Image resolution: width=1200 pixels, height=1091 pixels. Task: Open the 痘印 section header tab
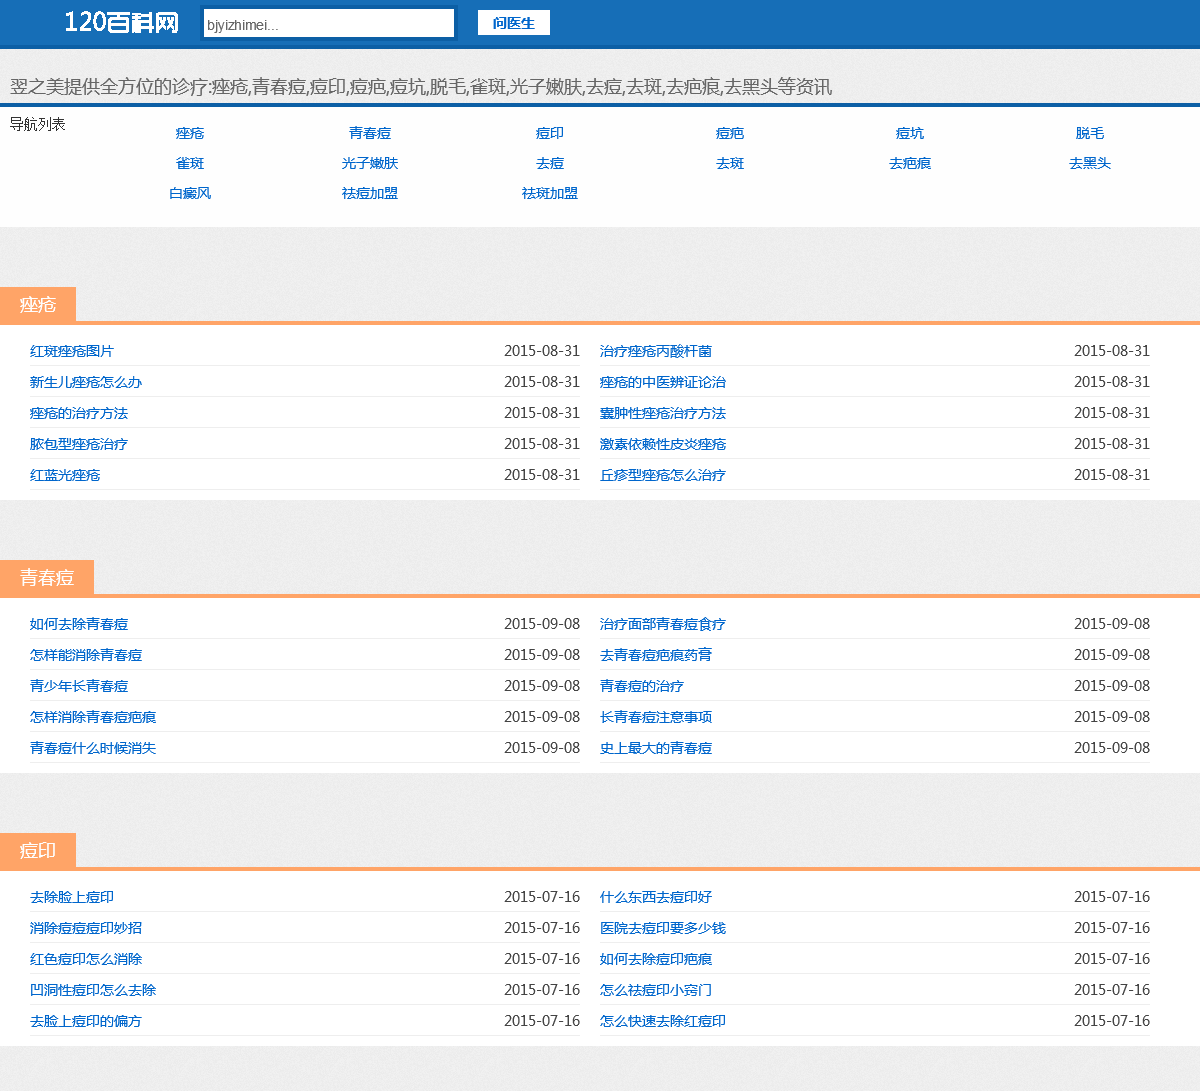pyautogui.click(x=38, y=851)
